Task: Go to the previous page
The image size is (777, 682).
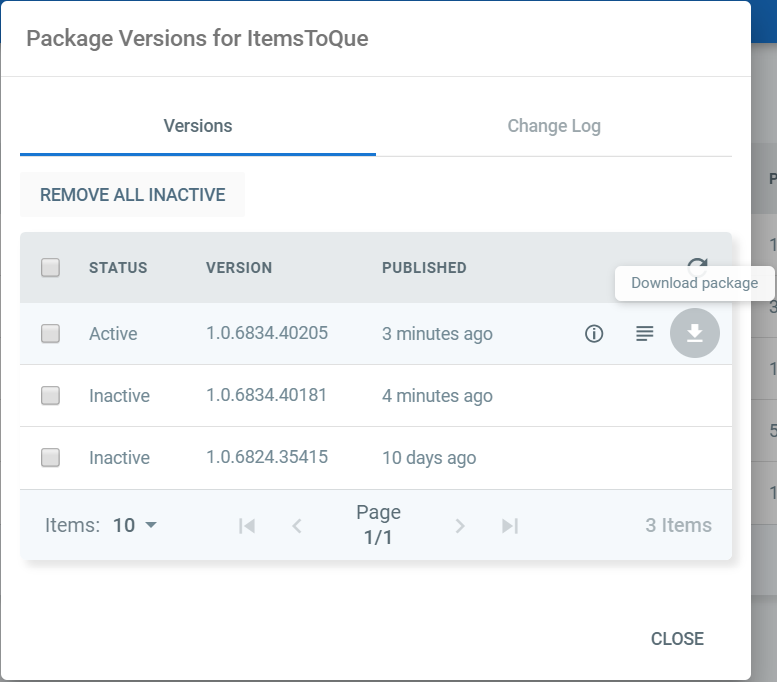Action: tap(297, 525)
